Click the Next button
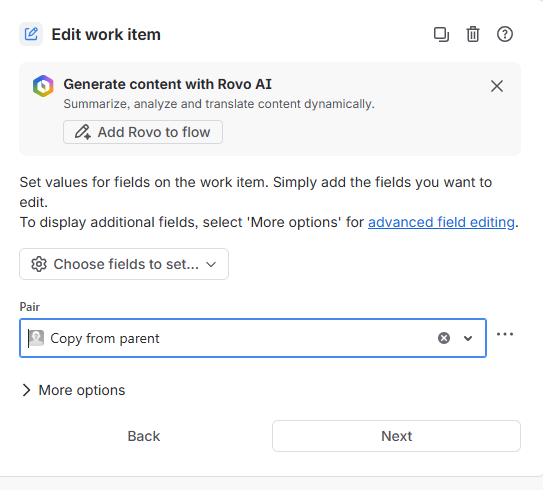This screenshot has width=543, height=490. [x=396, y=436]
